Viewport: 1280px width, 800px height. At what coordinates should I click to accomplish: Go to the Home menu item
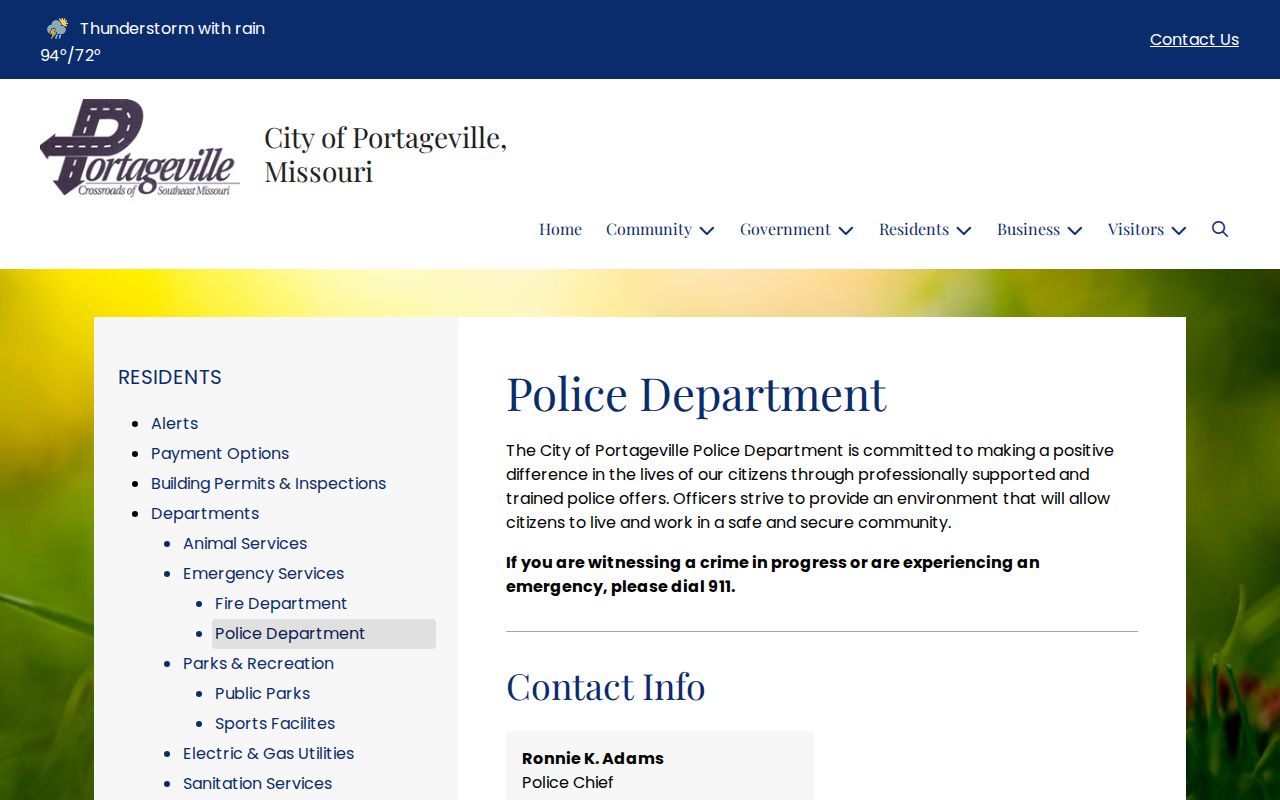(x=560, y=229)
